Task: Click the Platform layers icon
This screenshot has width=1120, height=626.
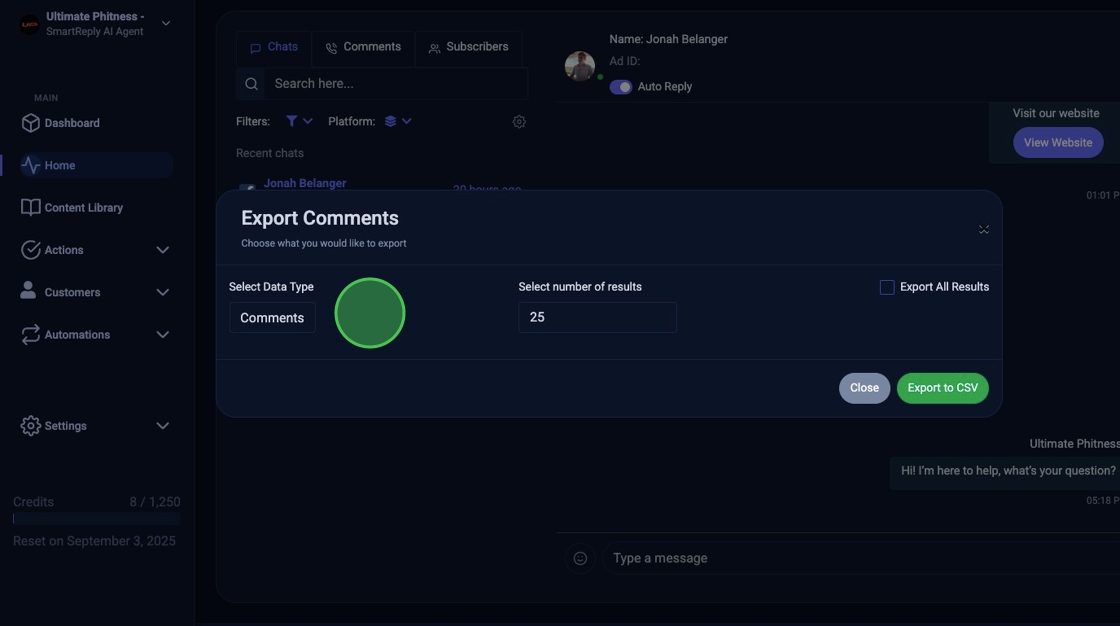Action: tap(390, 121)
